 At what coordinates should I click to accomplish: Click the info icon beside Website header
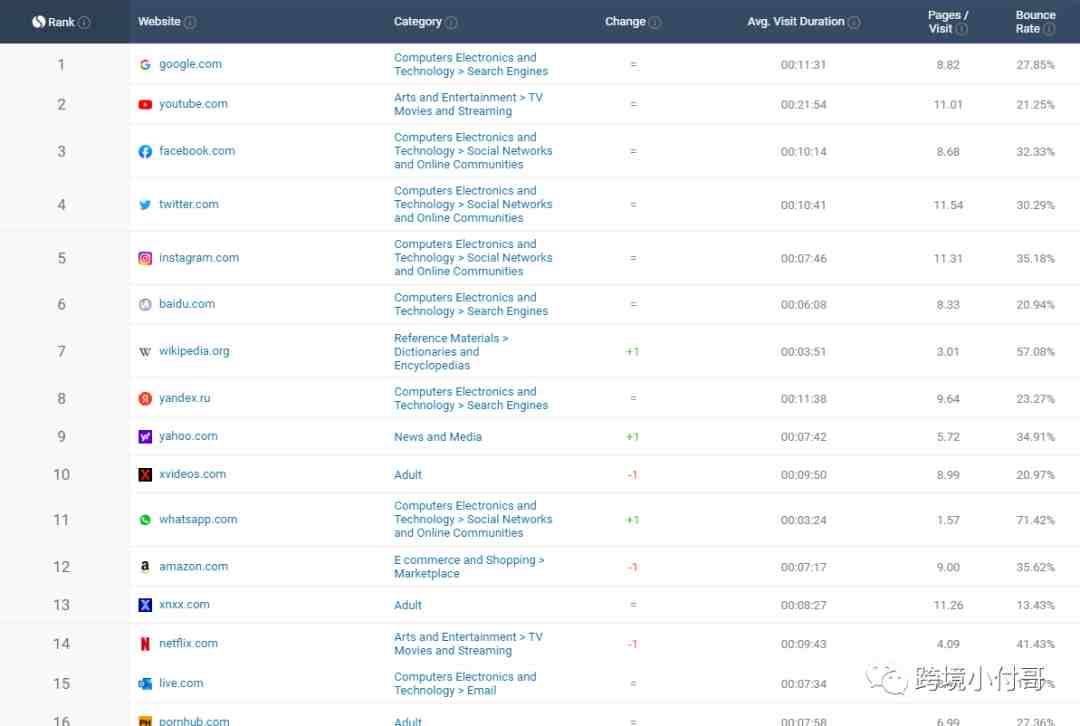point(190,22)
